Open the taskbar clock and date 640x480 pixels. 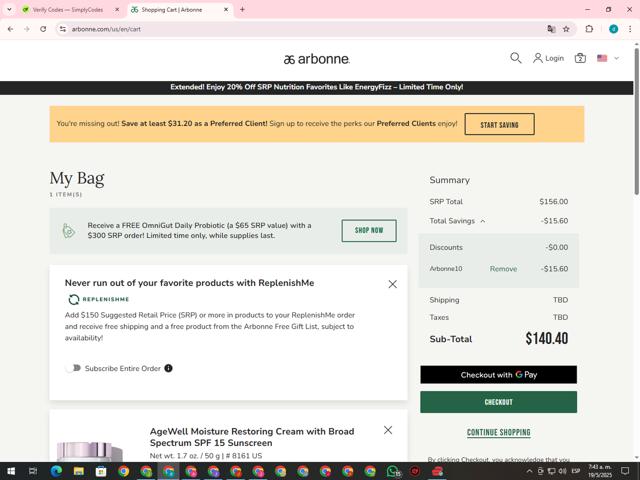click(600, 471)
